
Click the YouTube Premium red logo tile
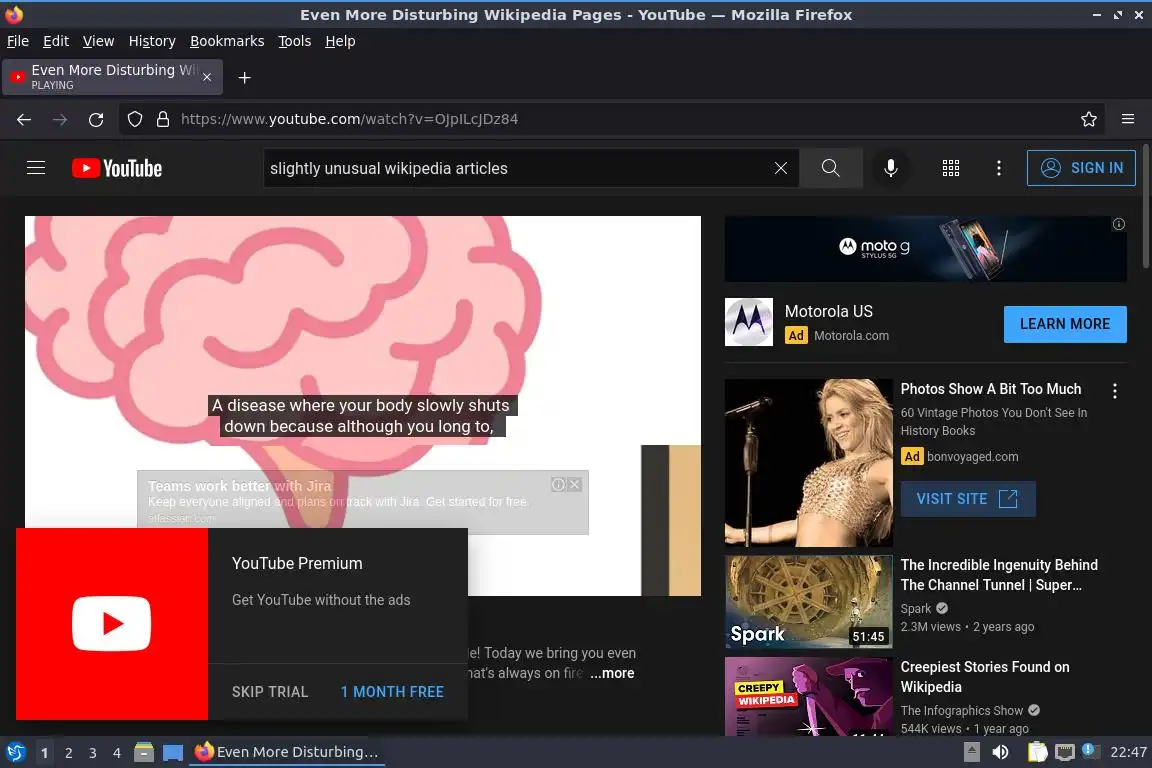[x=112, y=624]
